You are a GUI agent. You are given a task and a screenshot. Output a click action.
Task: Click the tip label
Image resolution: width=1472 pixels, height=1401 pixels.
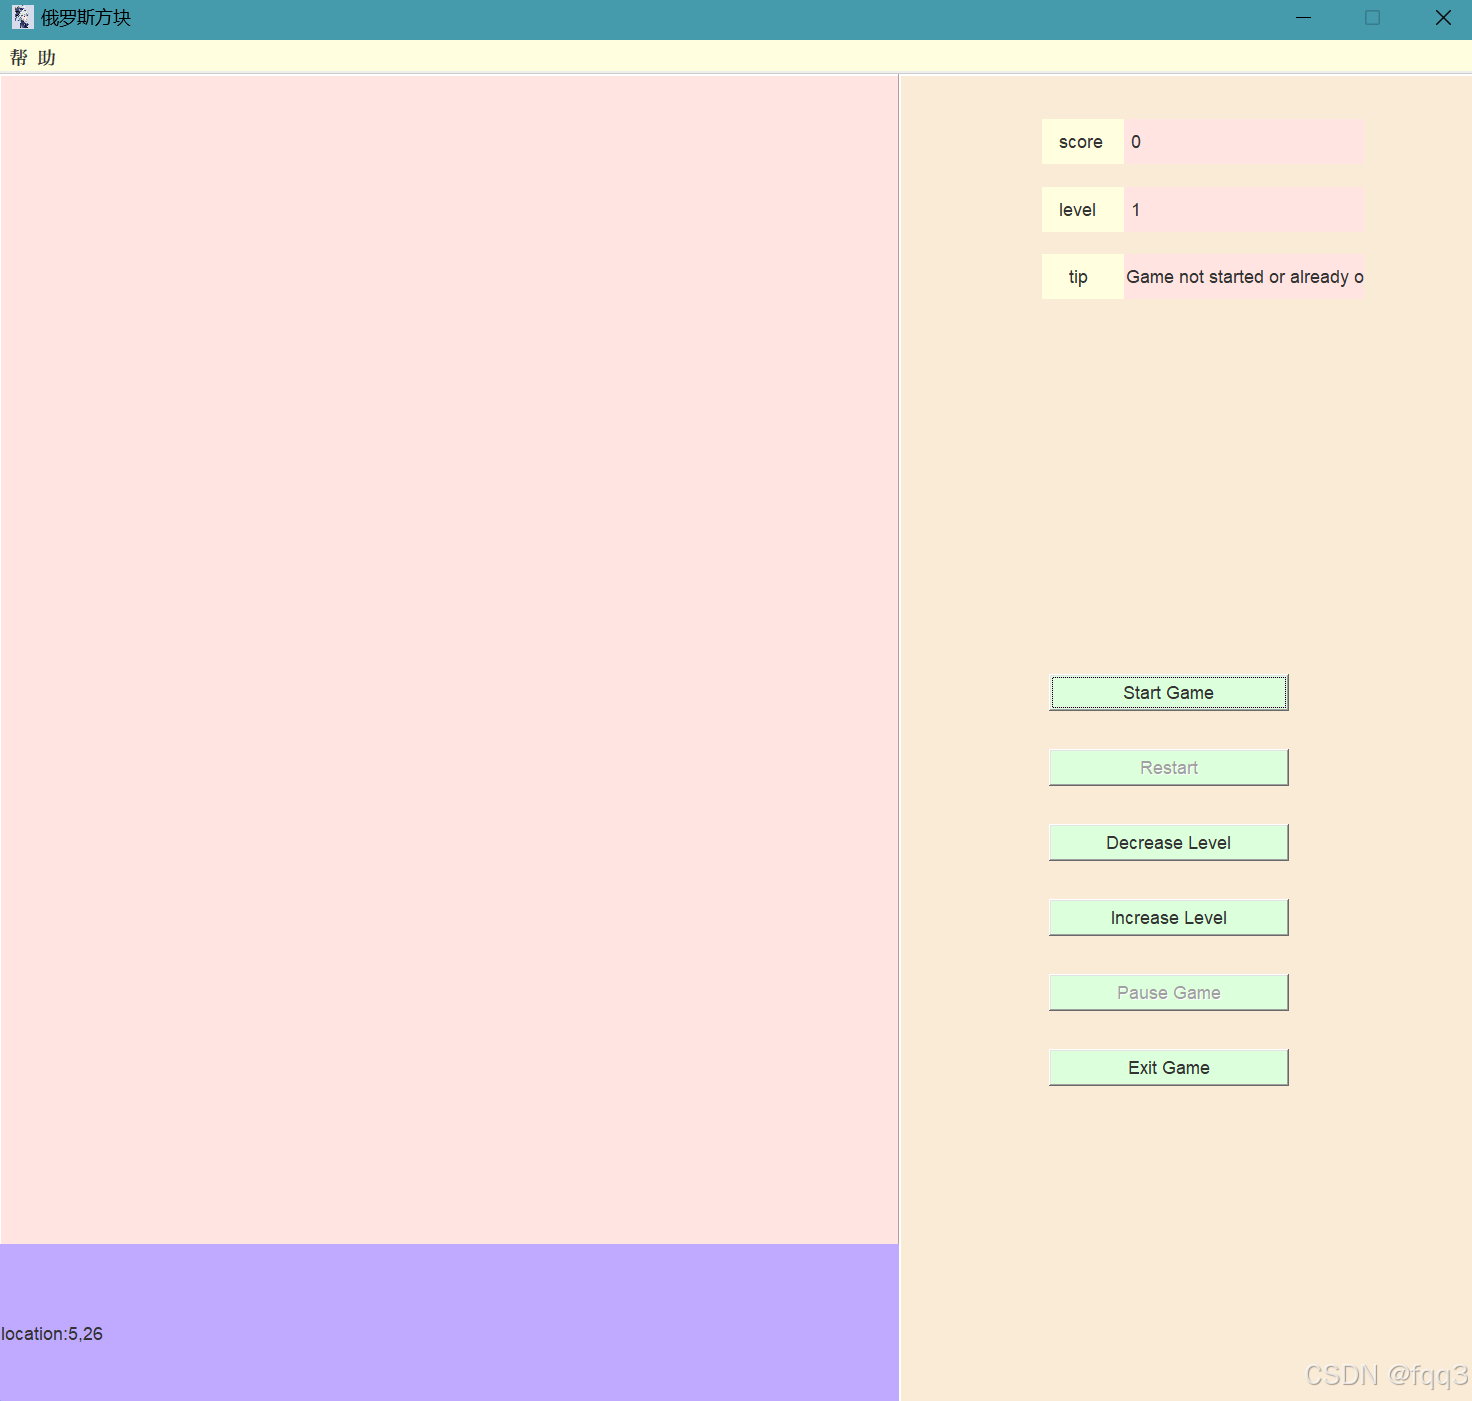(1082, 277)
